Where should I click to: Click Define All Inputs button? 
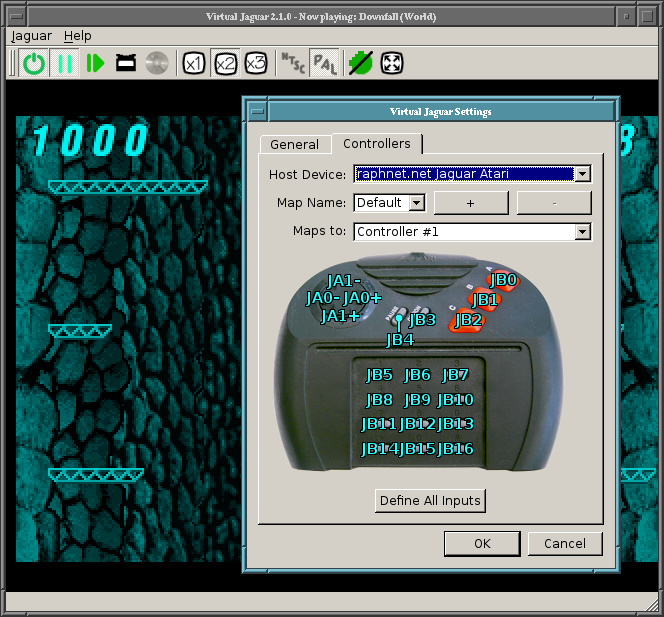click(430, 501)
